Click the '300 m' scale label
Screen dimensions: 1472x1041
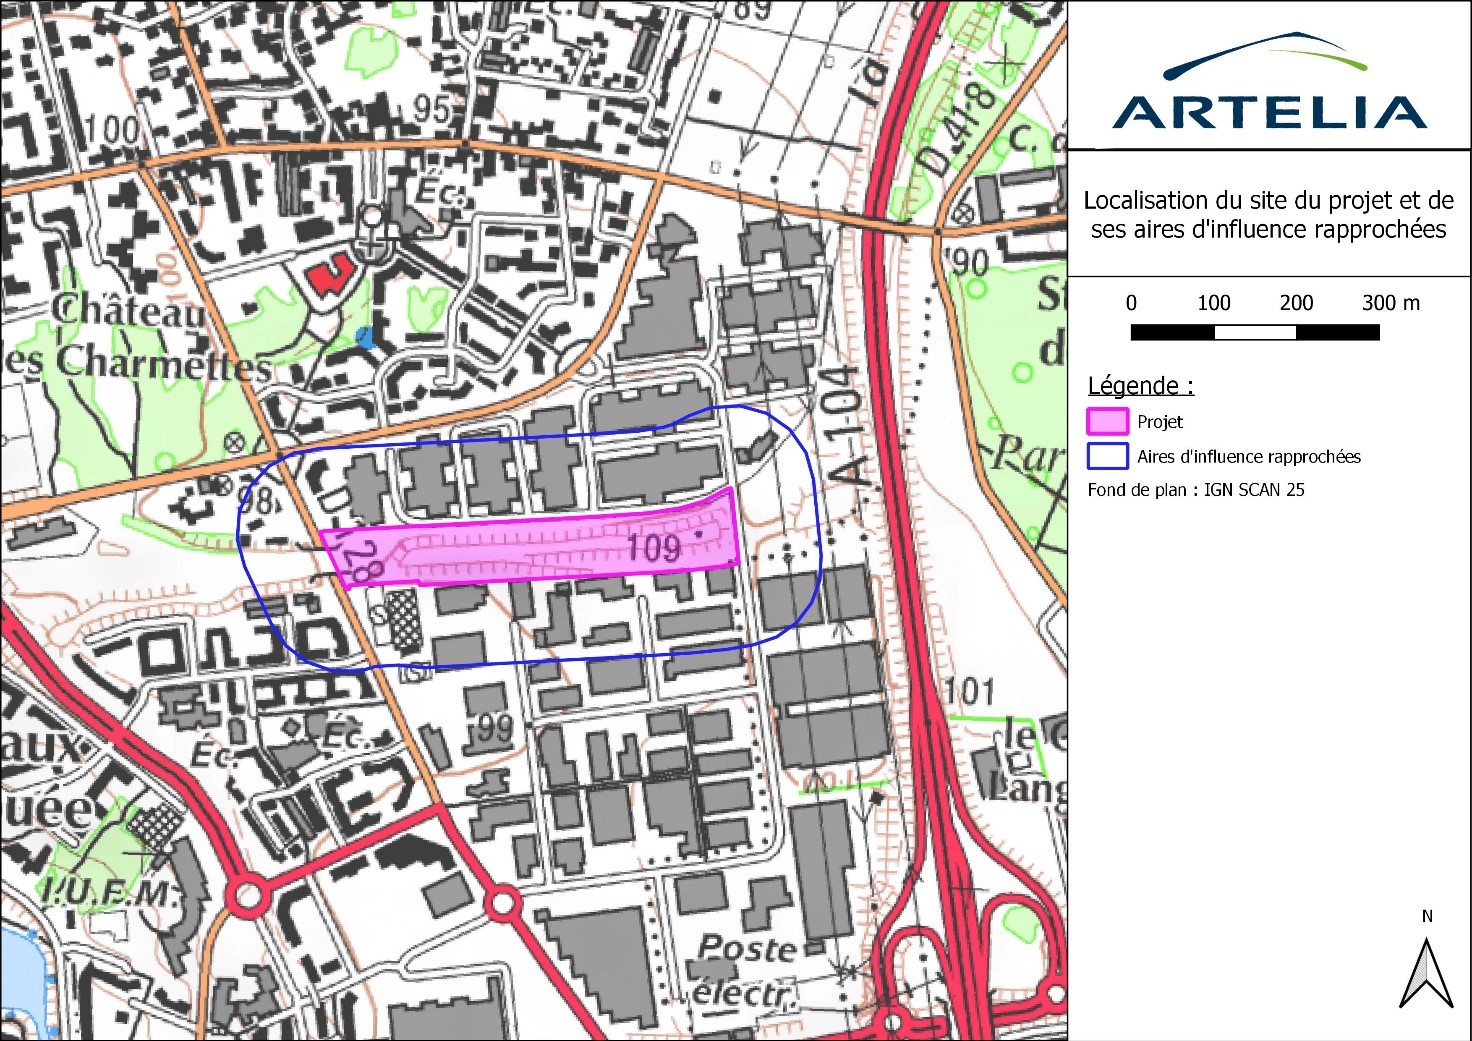point(1391,303)
